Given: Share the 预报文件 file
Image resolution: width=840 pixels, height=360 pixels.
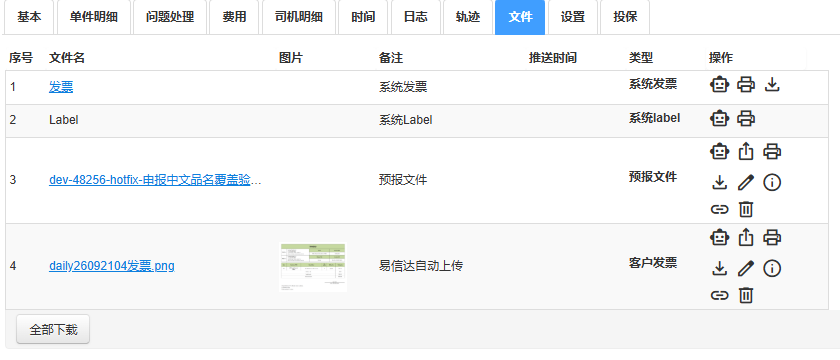Looking at the screenshot, I should 746,152.
